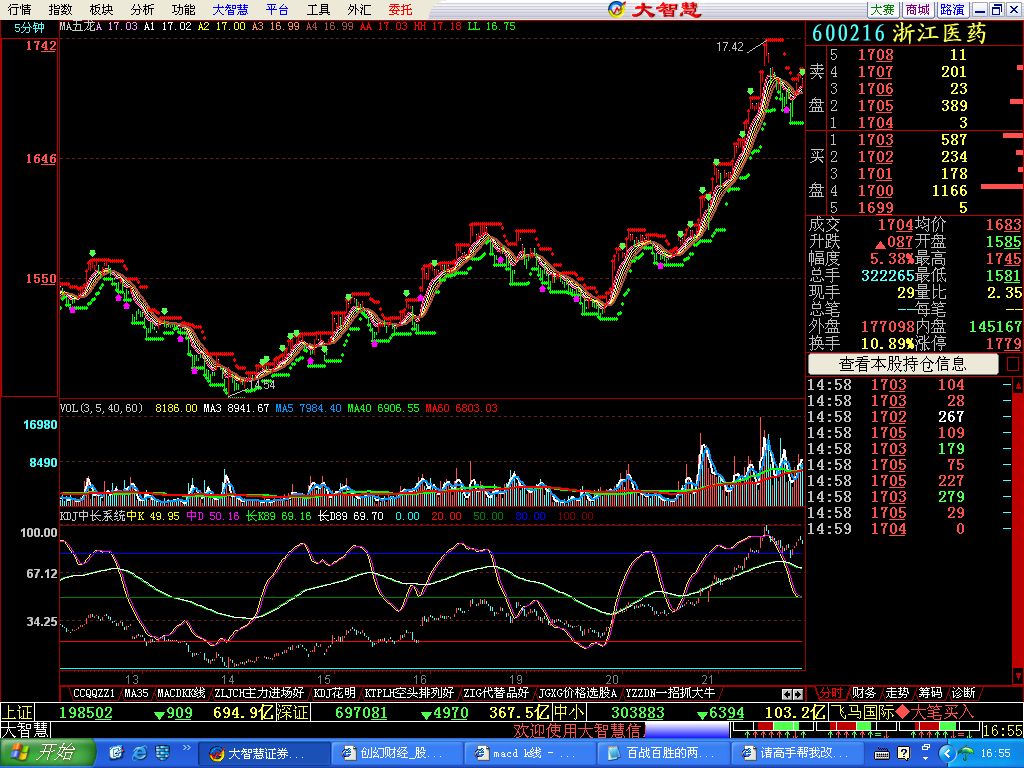This screenshot has height=768, width=1024.
Task: Switch to macd k线 taskbar window
Action: 530,754
